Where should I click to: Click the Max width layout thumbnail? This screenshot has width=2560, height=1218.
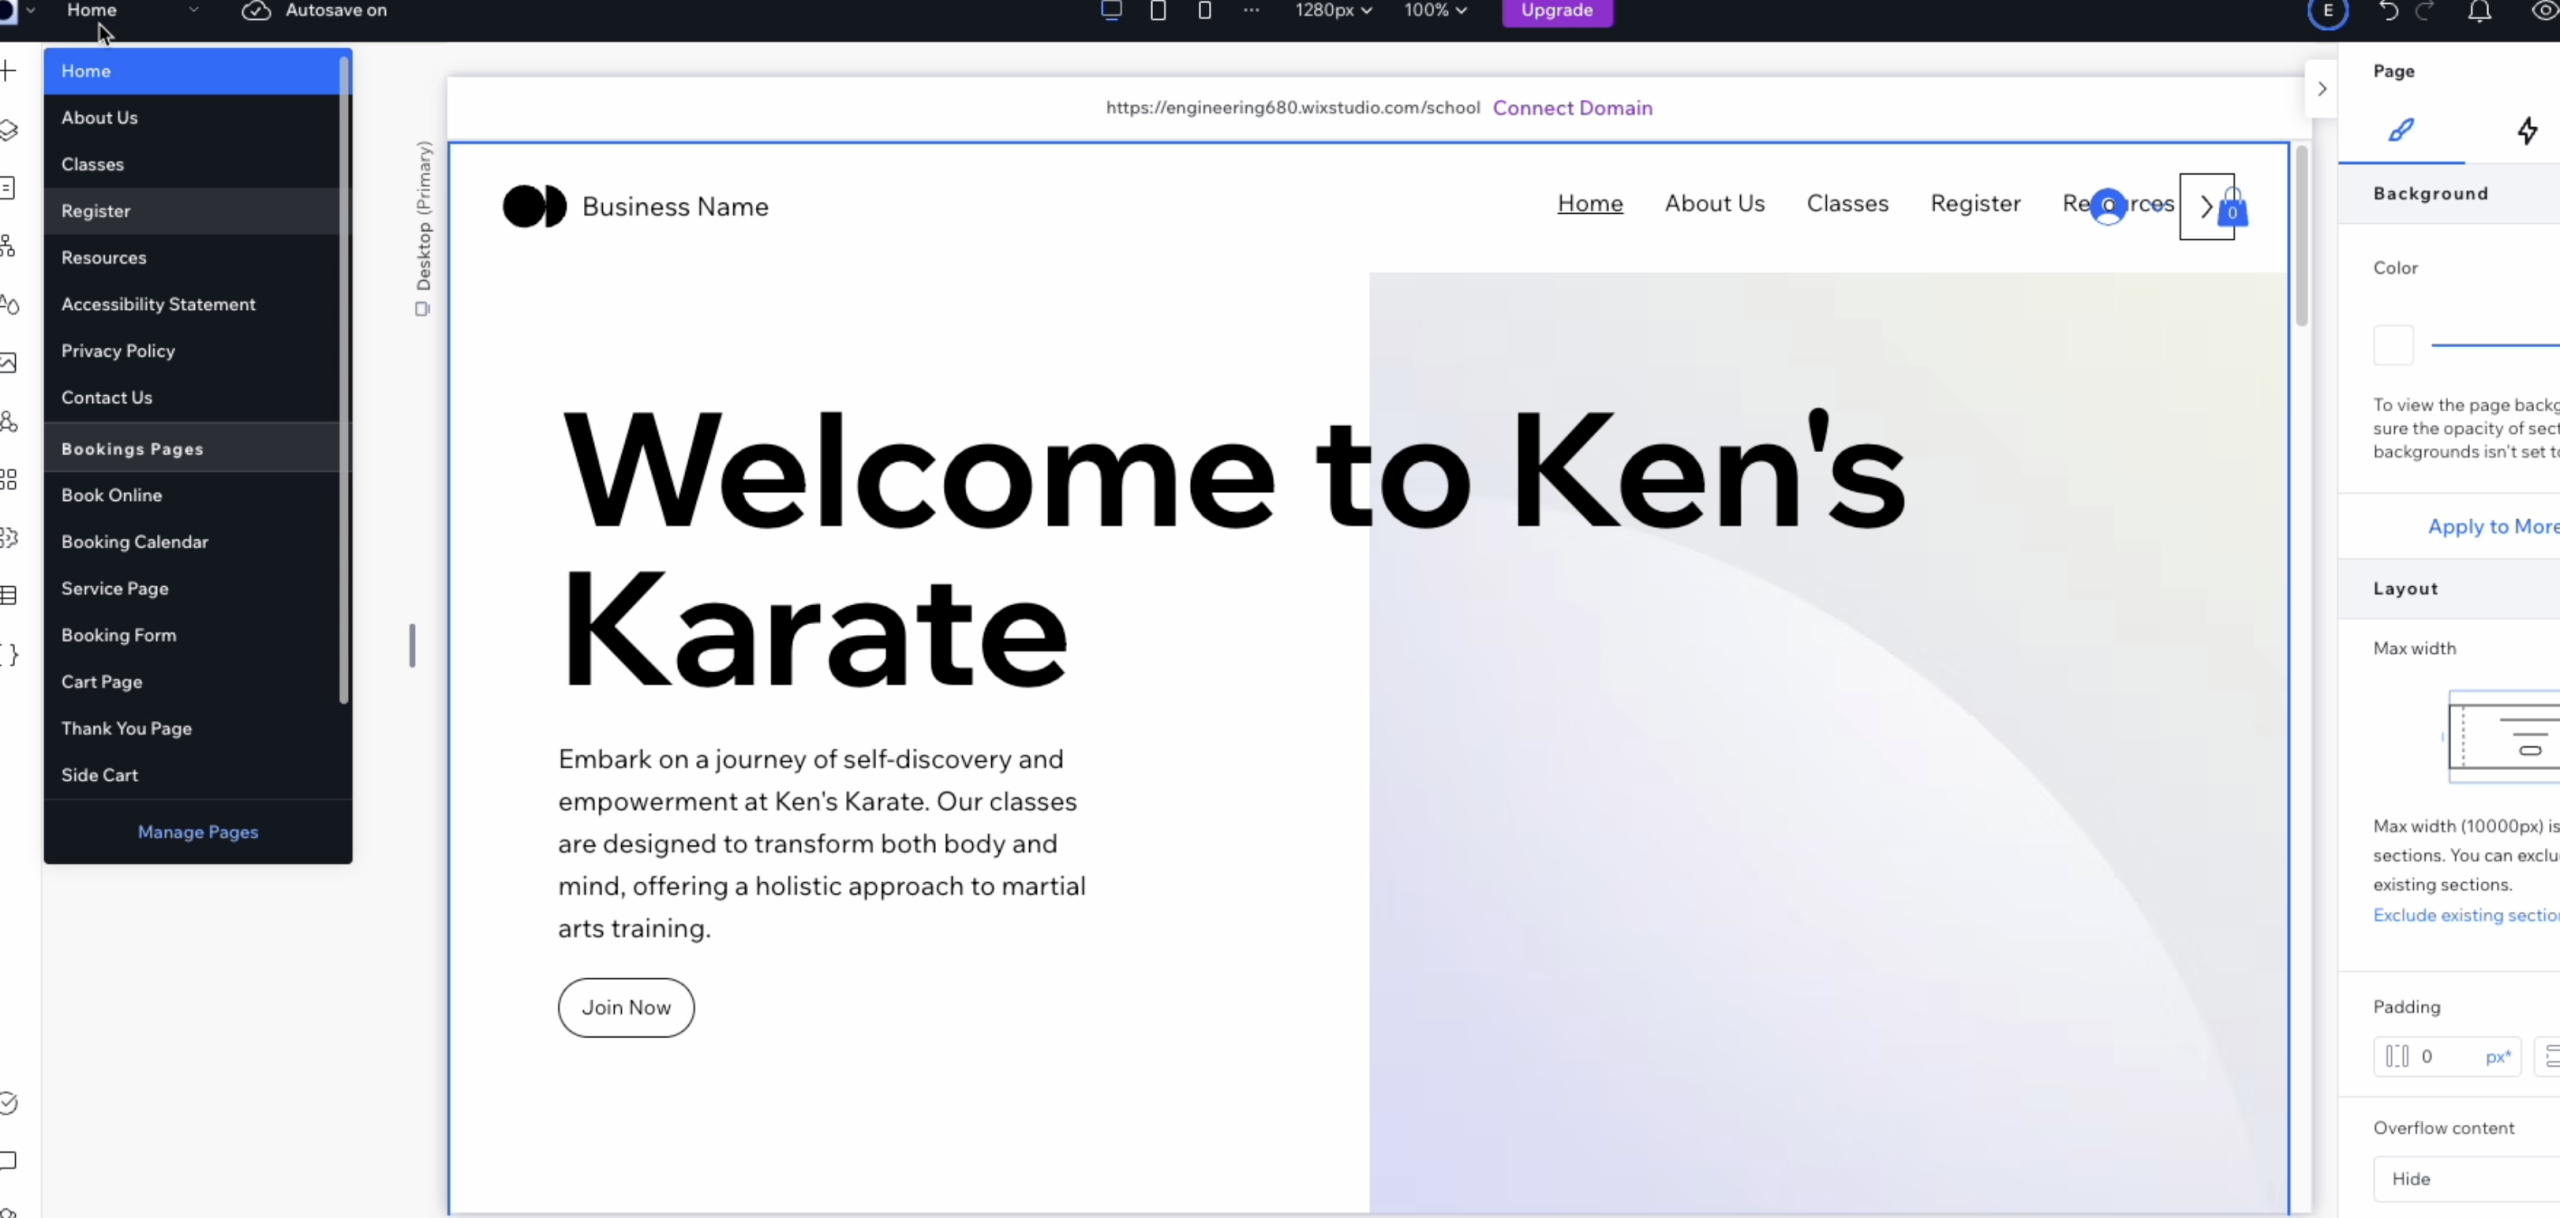coord(2504,737)
